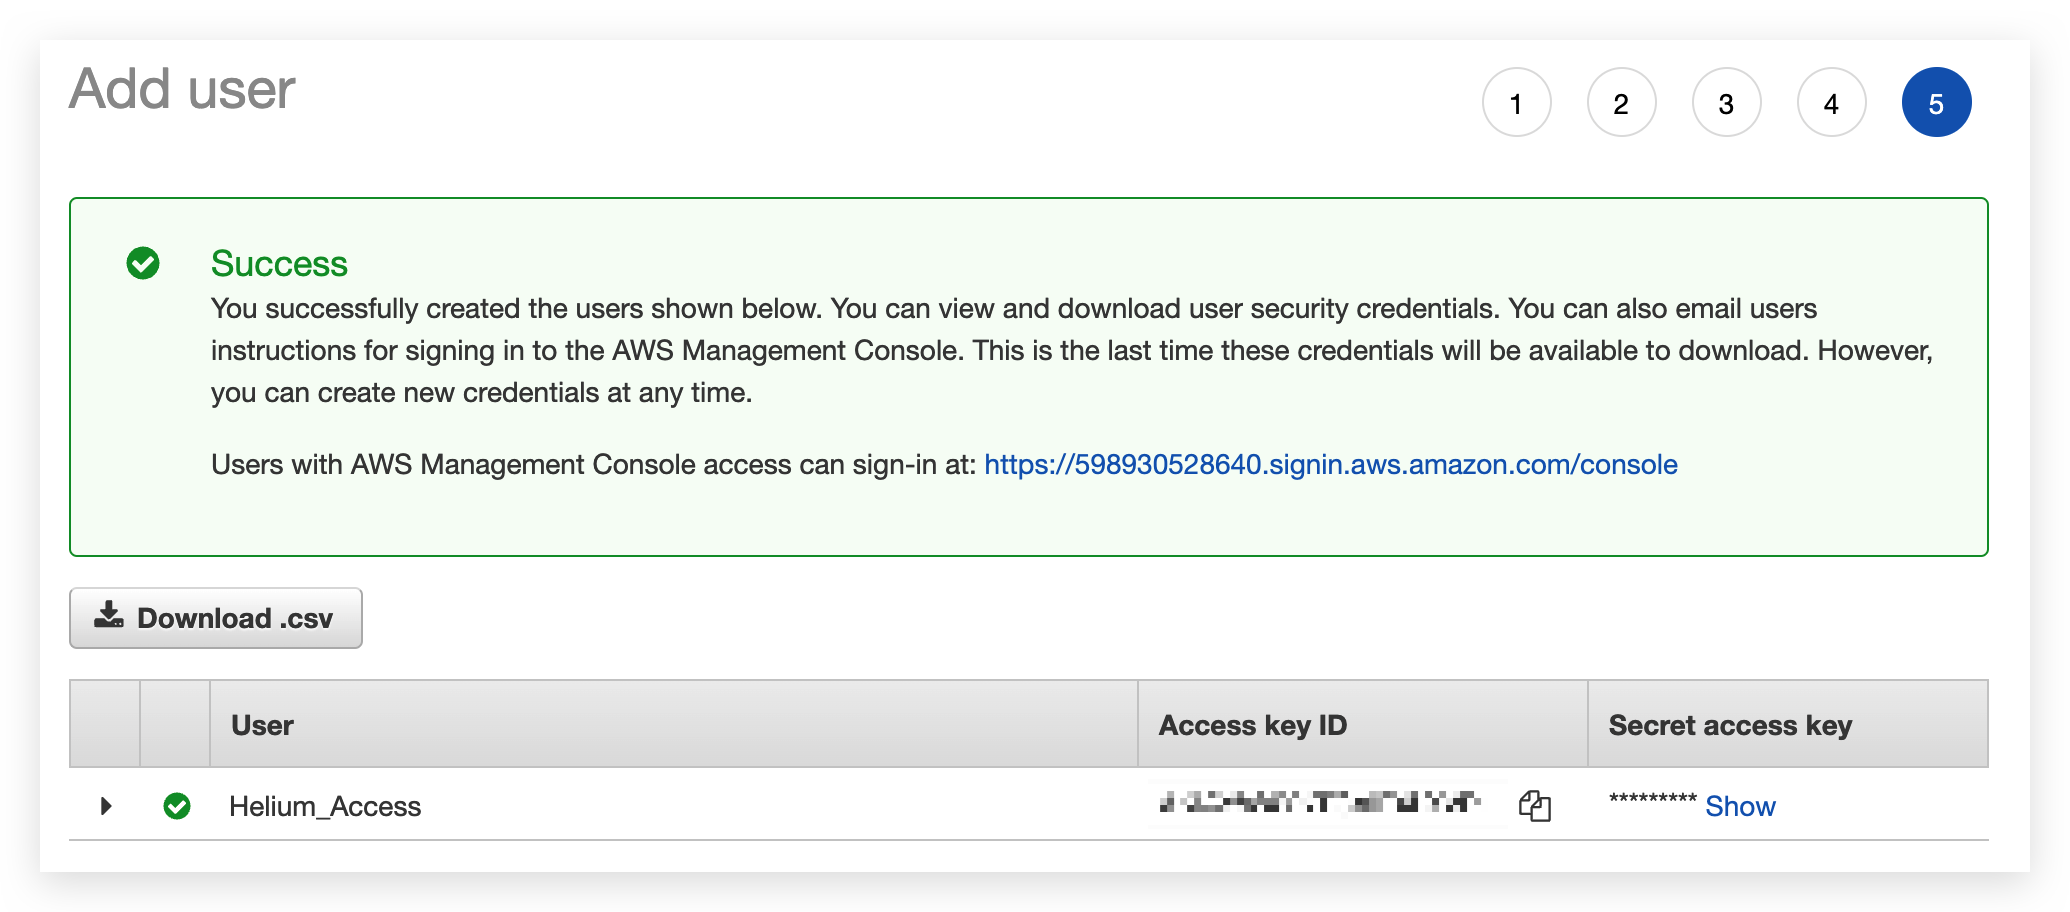This screenshot has height=912, width=2070.
Task: Download the credentials .csv file
Action: coord(216,618)
